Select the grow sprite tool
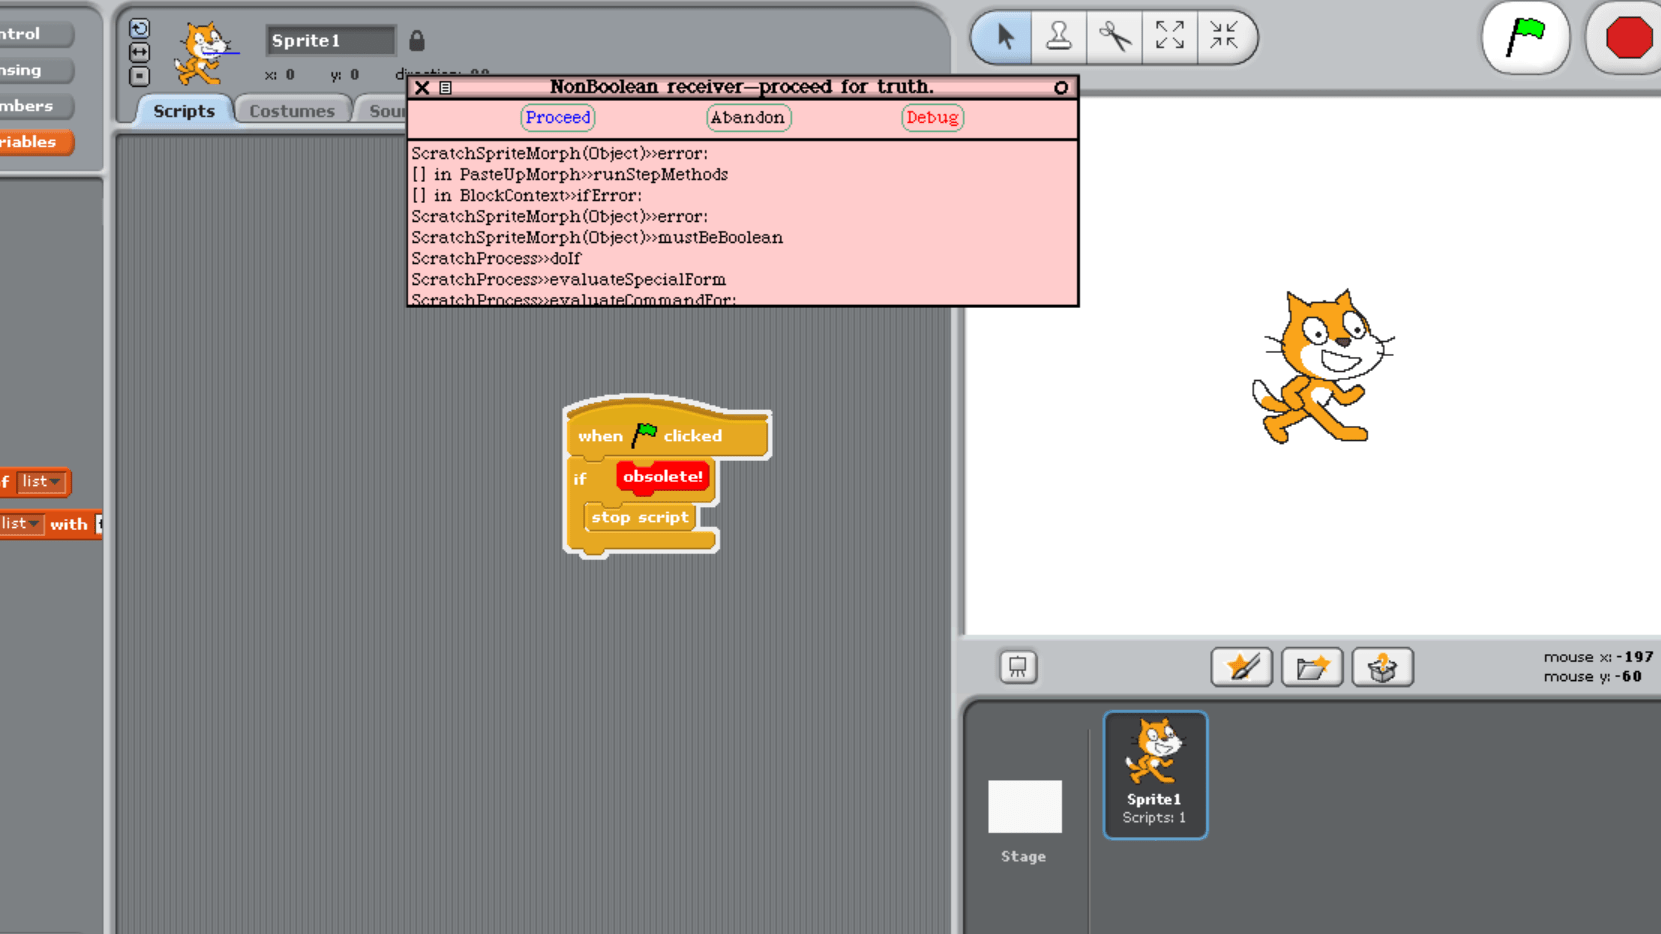The height and width of the screenshot is (934, 1661). [x=1169, y=38]
